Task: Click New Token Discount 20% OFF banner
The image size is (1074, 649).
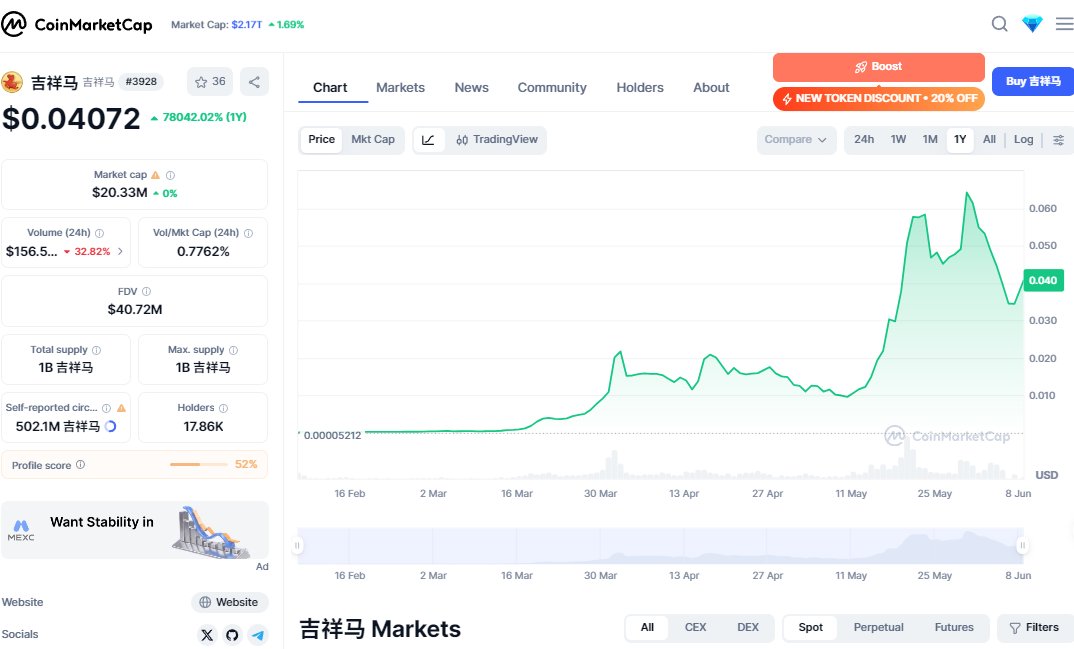Action: point(879,99)
